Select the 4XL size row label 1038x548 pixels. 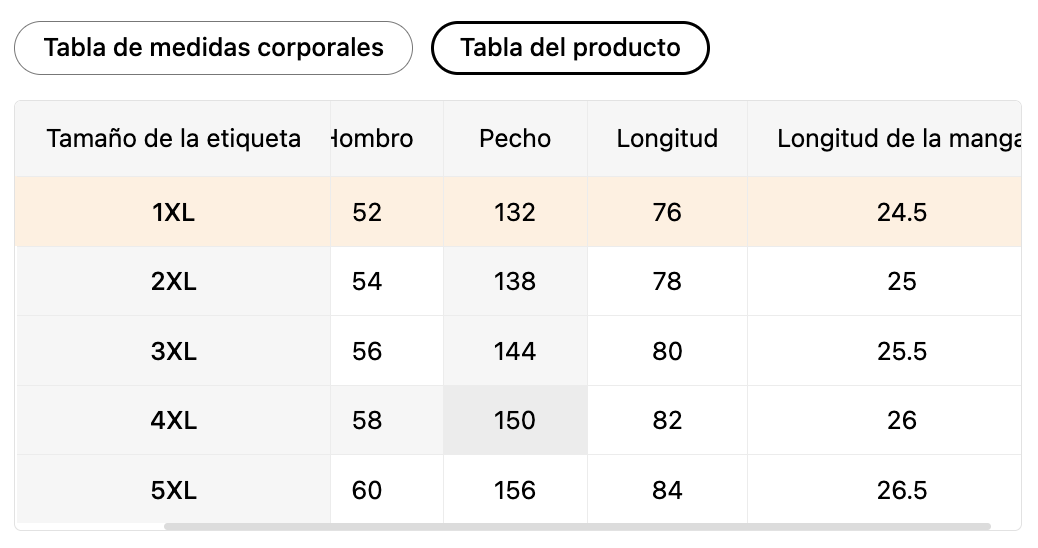pos(173,421)
